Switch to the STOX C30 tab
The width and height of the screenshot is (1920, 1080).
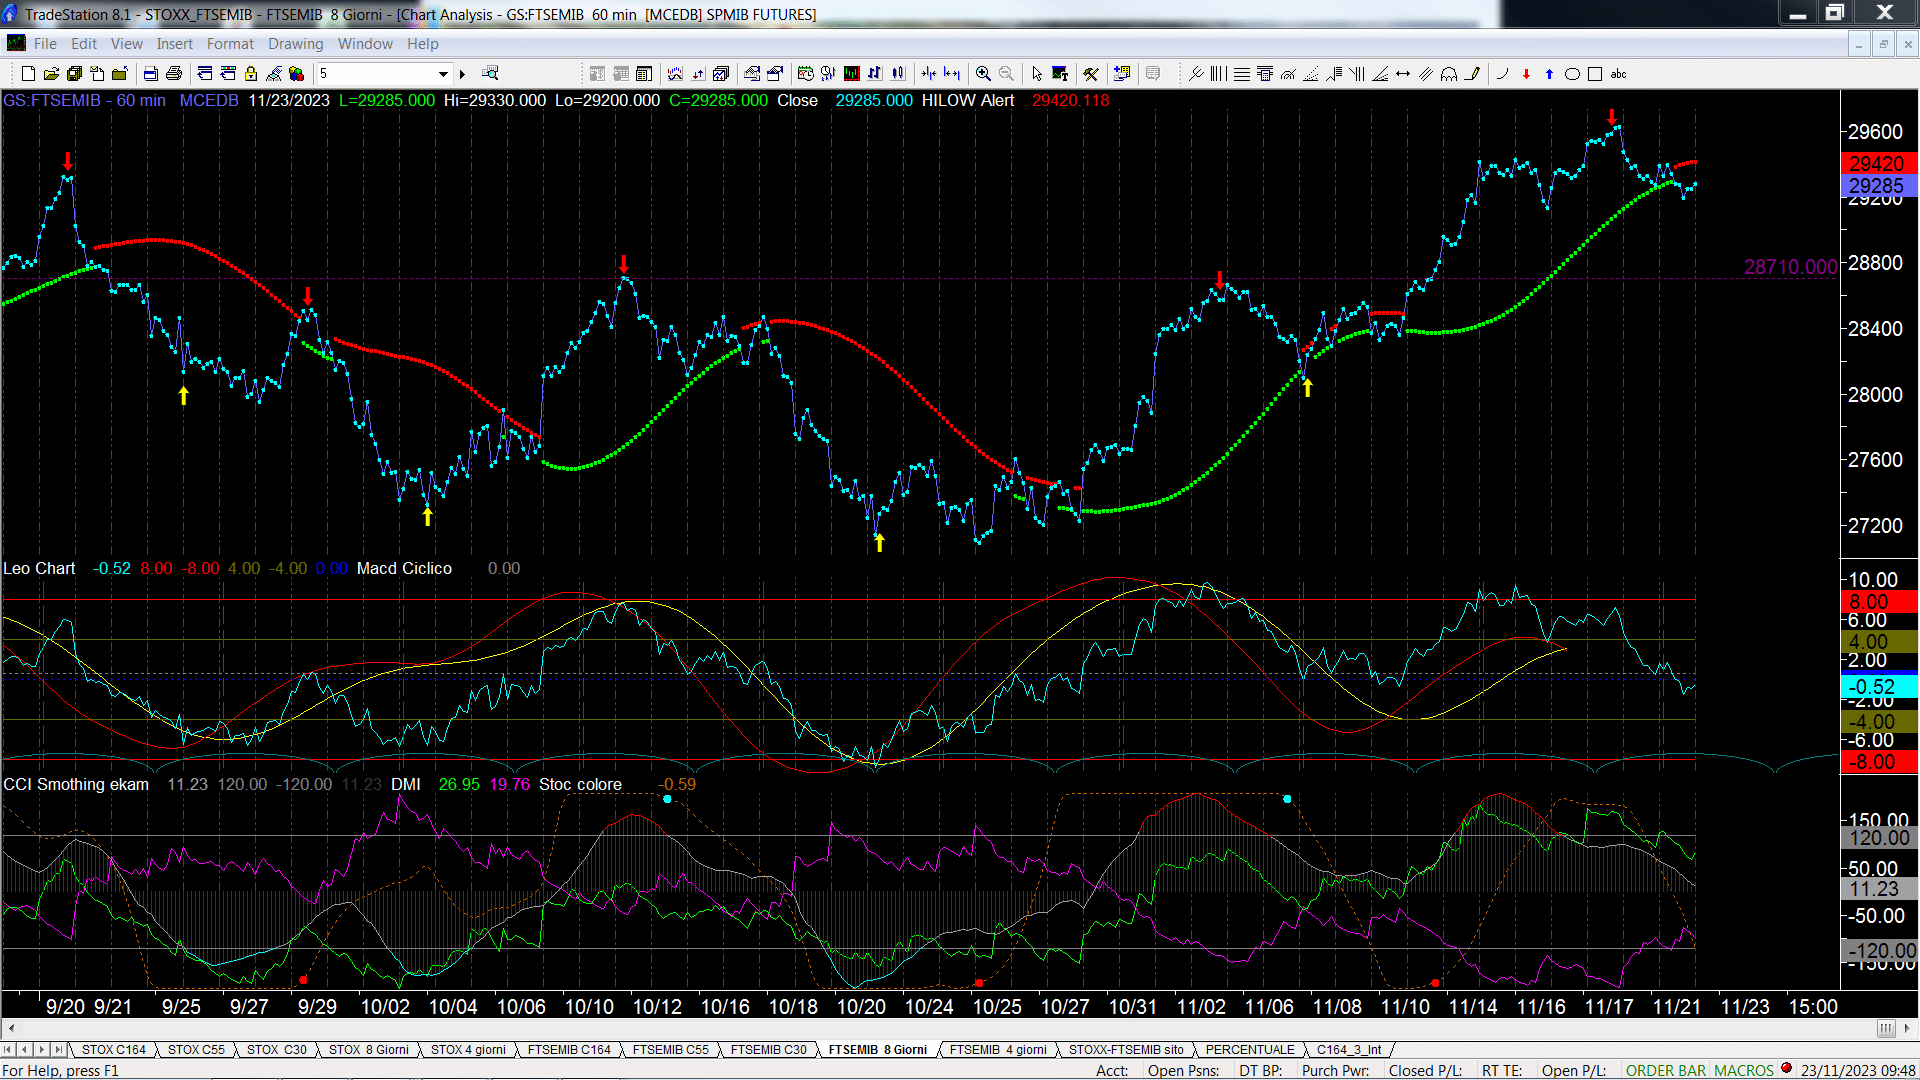277,1050
